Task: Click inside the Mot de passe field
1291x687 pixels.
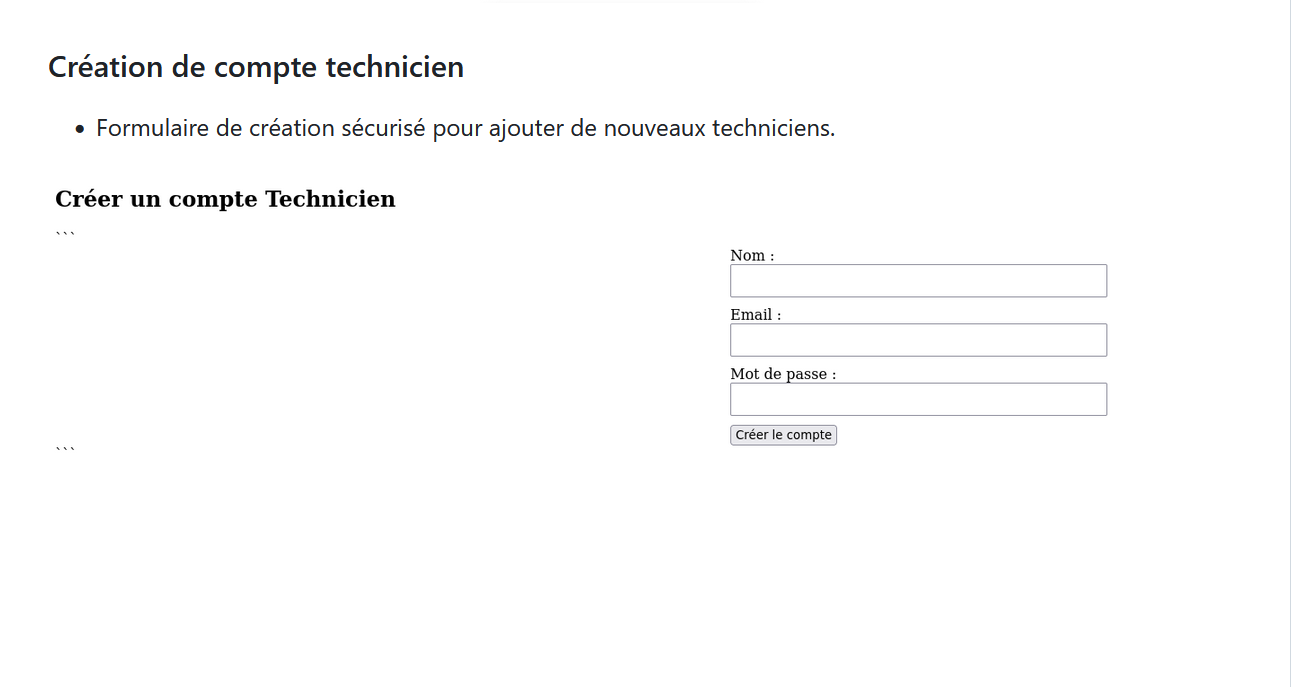Action: [917, 398]
